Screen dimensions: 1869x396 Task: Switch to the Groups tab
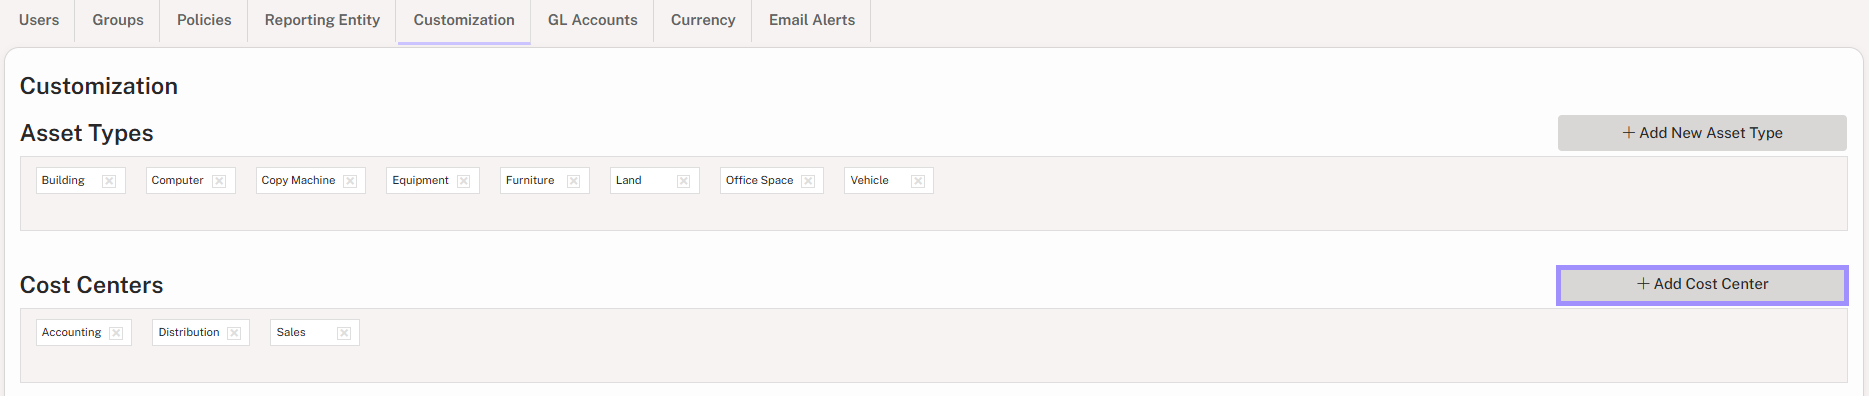click(118, 20)
